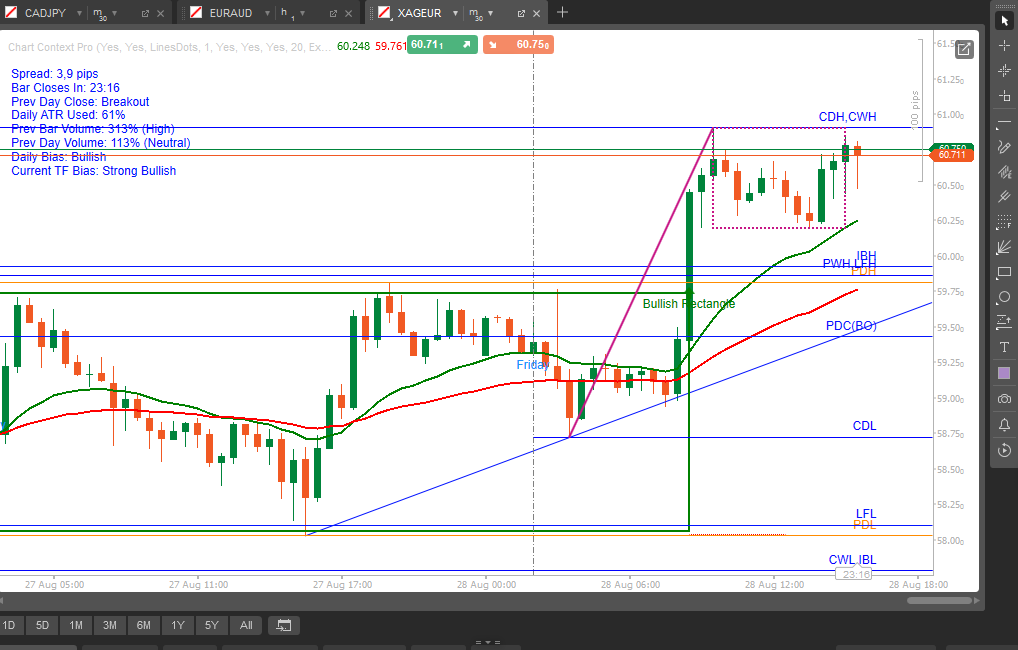Click the Spread: 3,9 pips text
The height and width of the screenshot is (650, 1018).
(x=55, y=74)
